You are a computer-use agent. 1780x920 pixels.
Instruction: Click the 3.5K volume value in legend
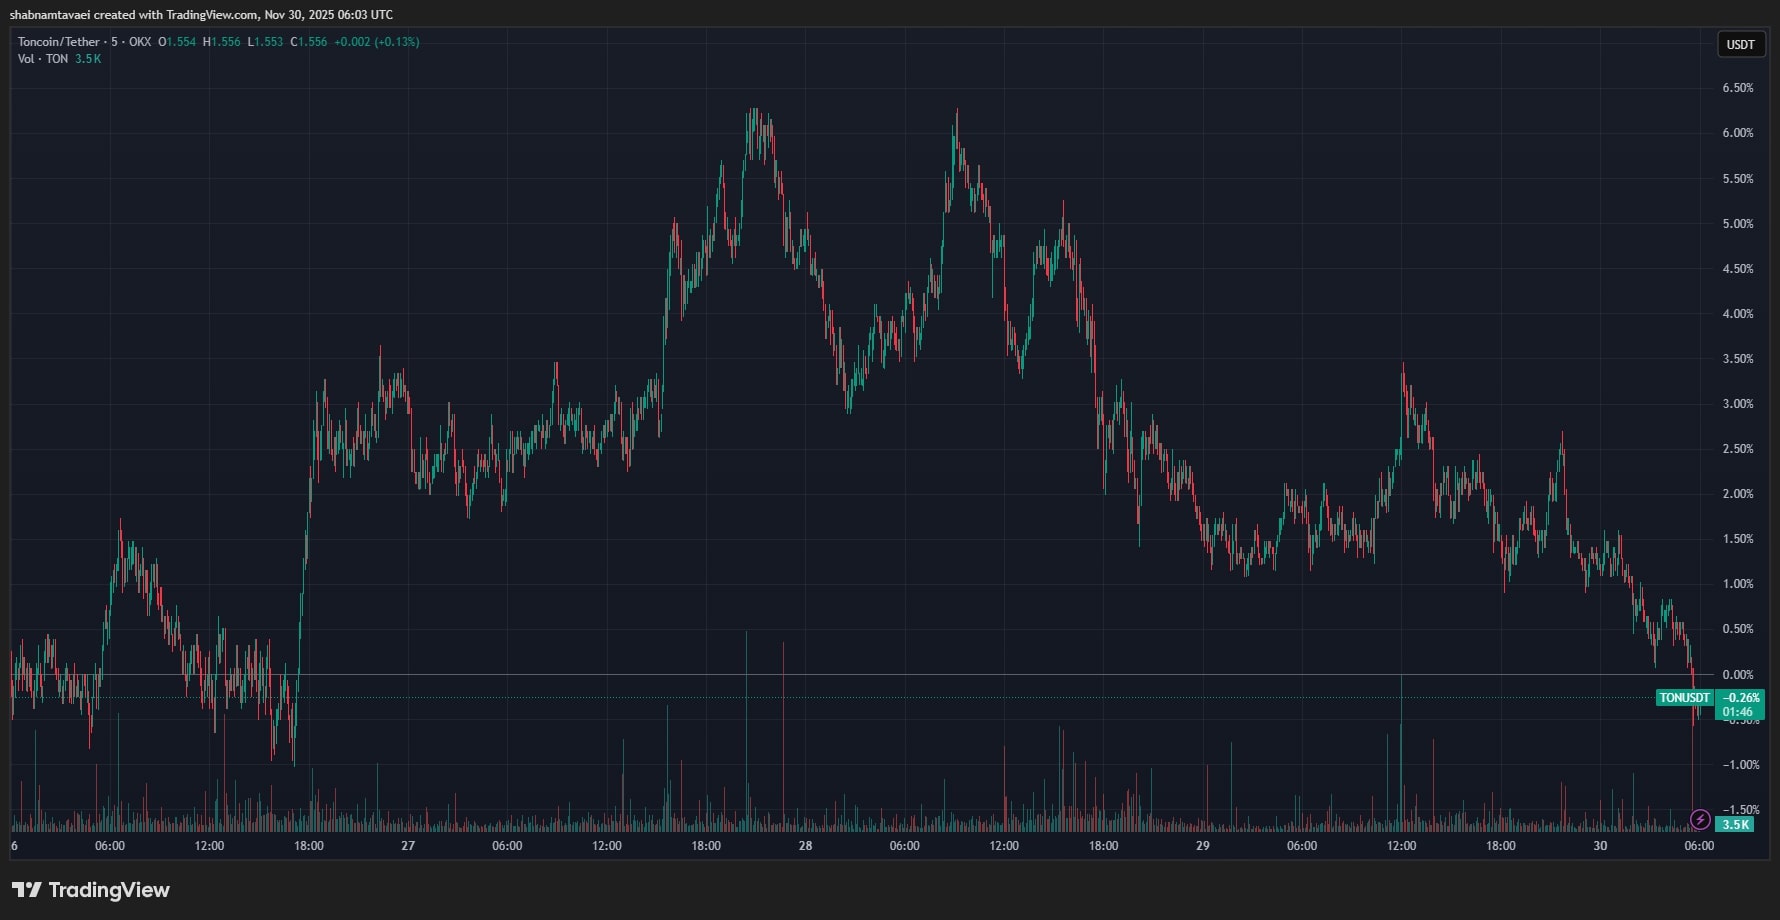(x=88, y=59)
